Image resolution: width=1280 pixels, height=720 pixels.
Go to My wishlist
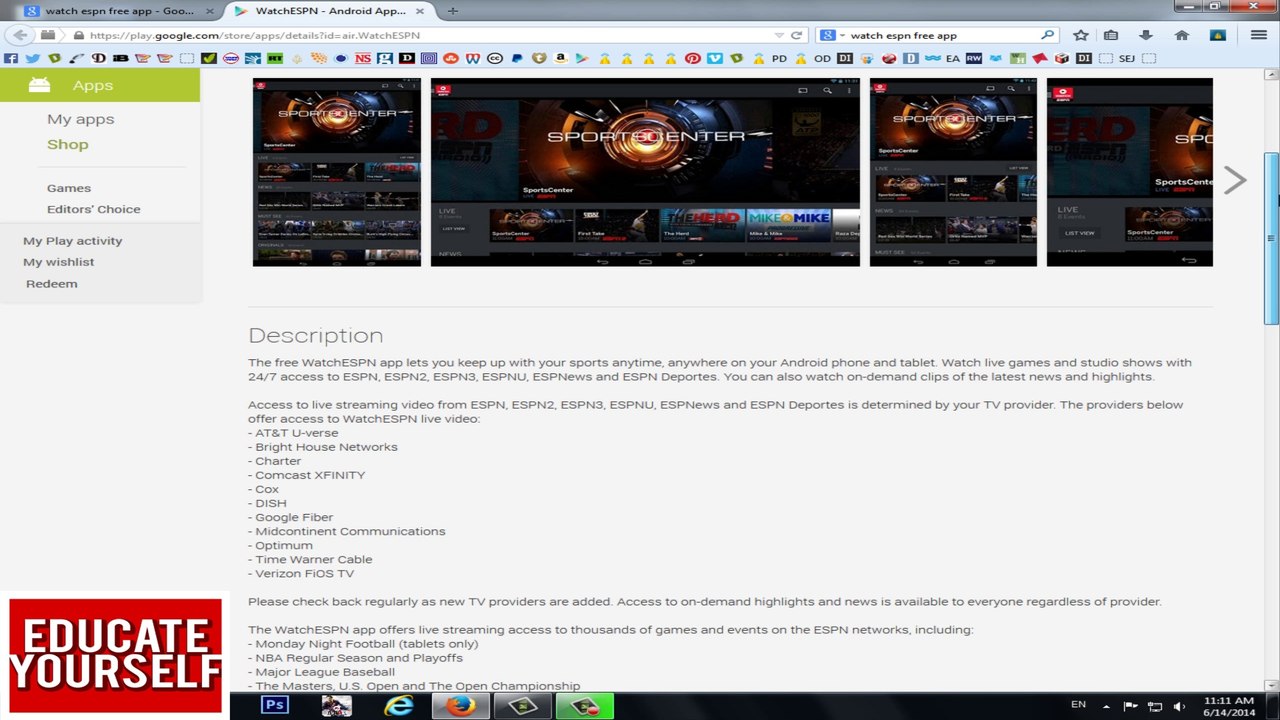click(x=59, y=262)
